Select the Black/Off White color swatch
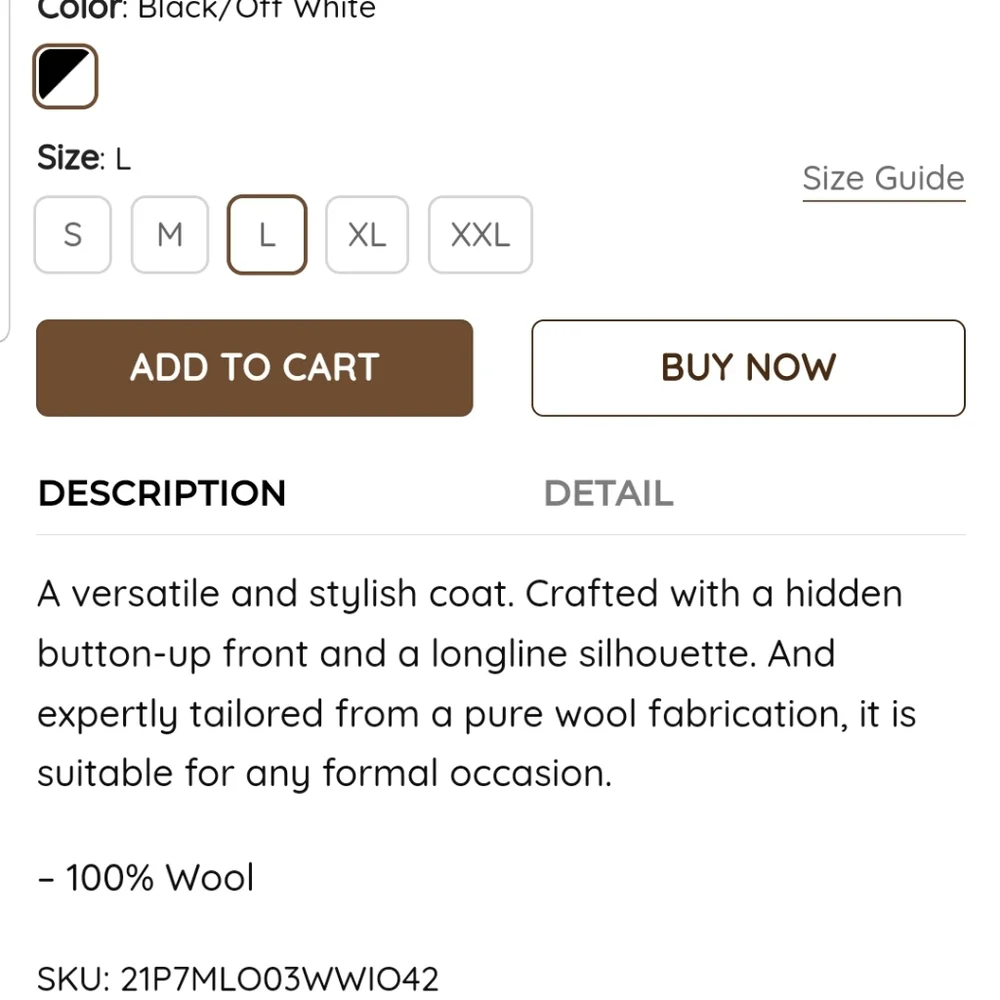Image resolution: width=1000 pixels, height=1000 pixels. coord(64,76)
